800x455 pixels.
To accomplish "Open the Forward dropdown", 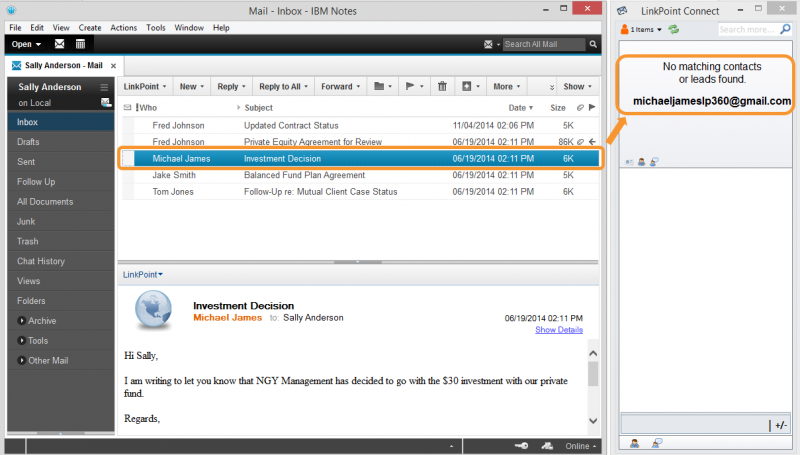I will point(340,87).
